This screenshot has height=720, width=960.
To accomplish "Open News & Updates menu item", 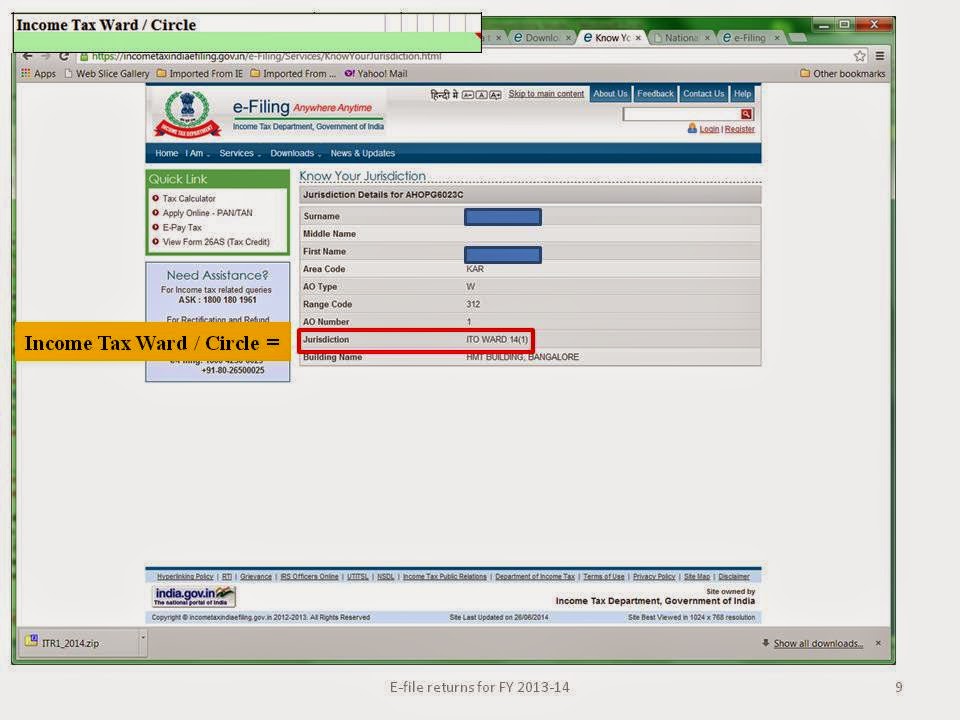I will 362,153.
